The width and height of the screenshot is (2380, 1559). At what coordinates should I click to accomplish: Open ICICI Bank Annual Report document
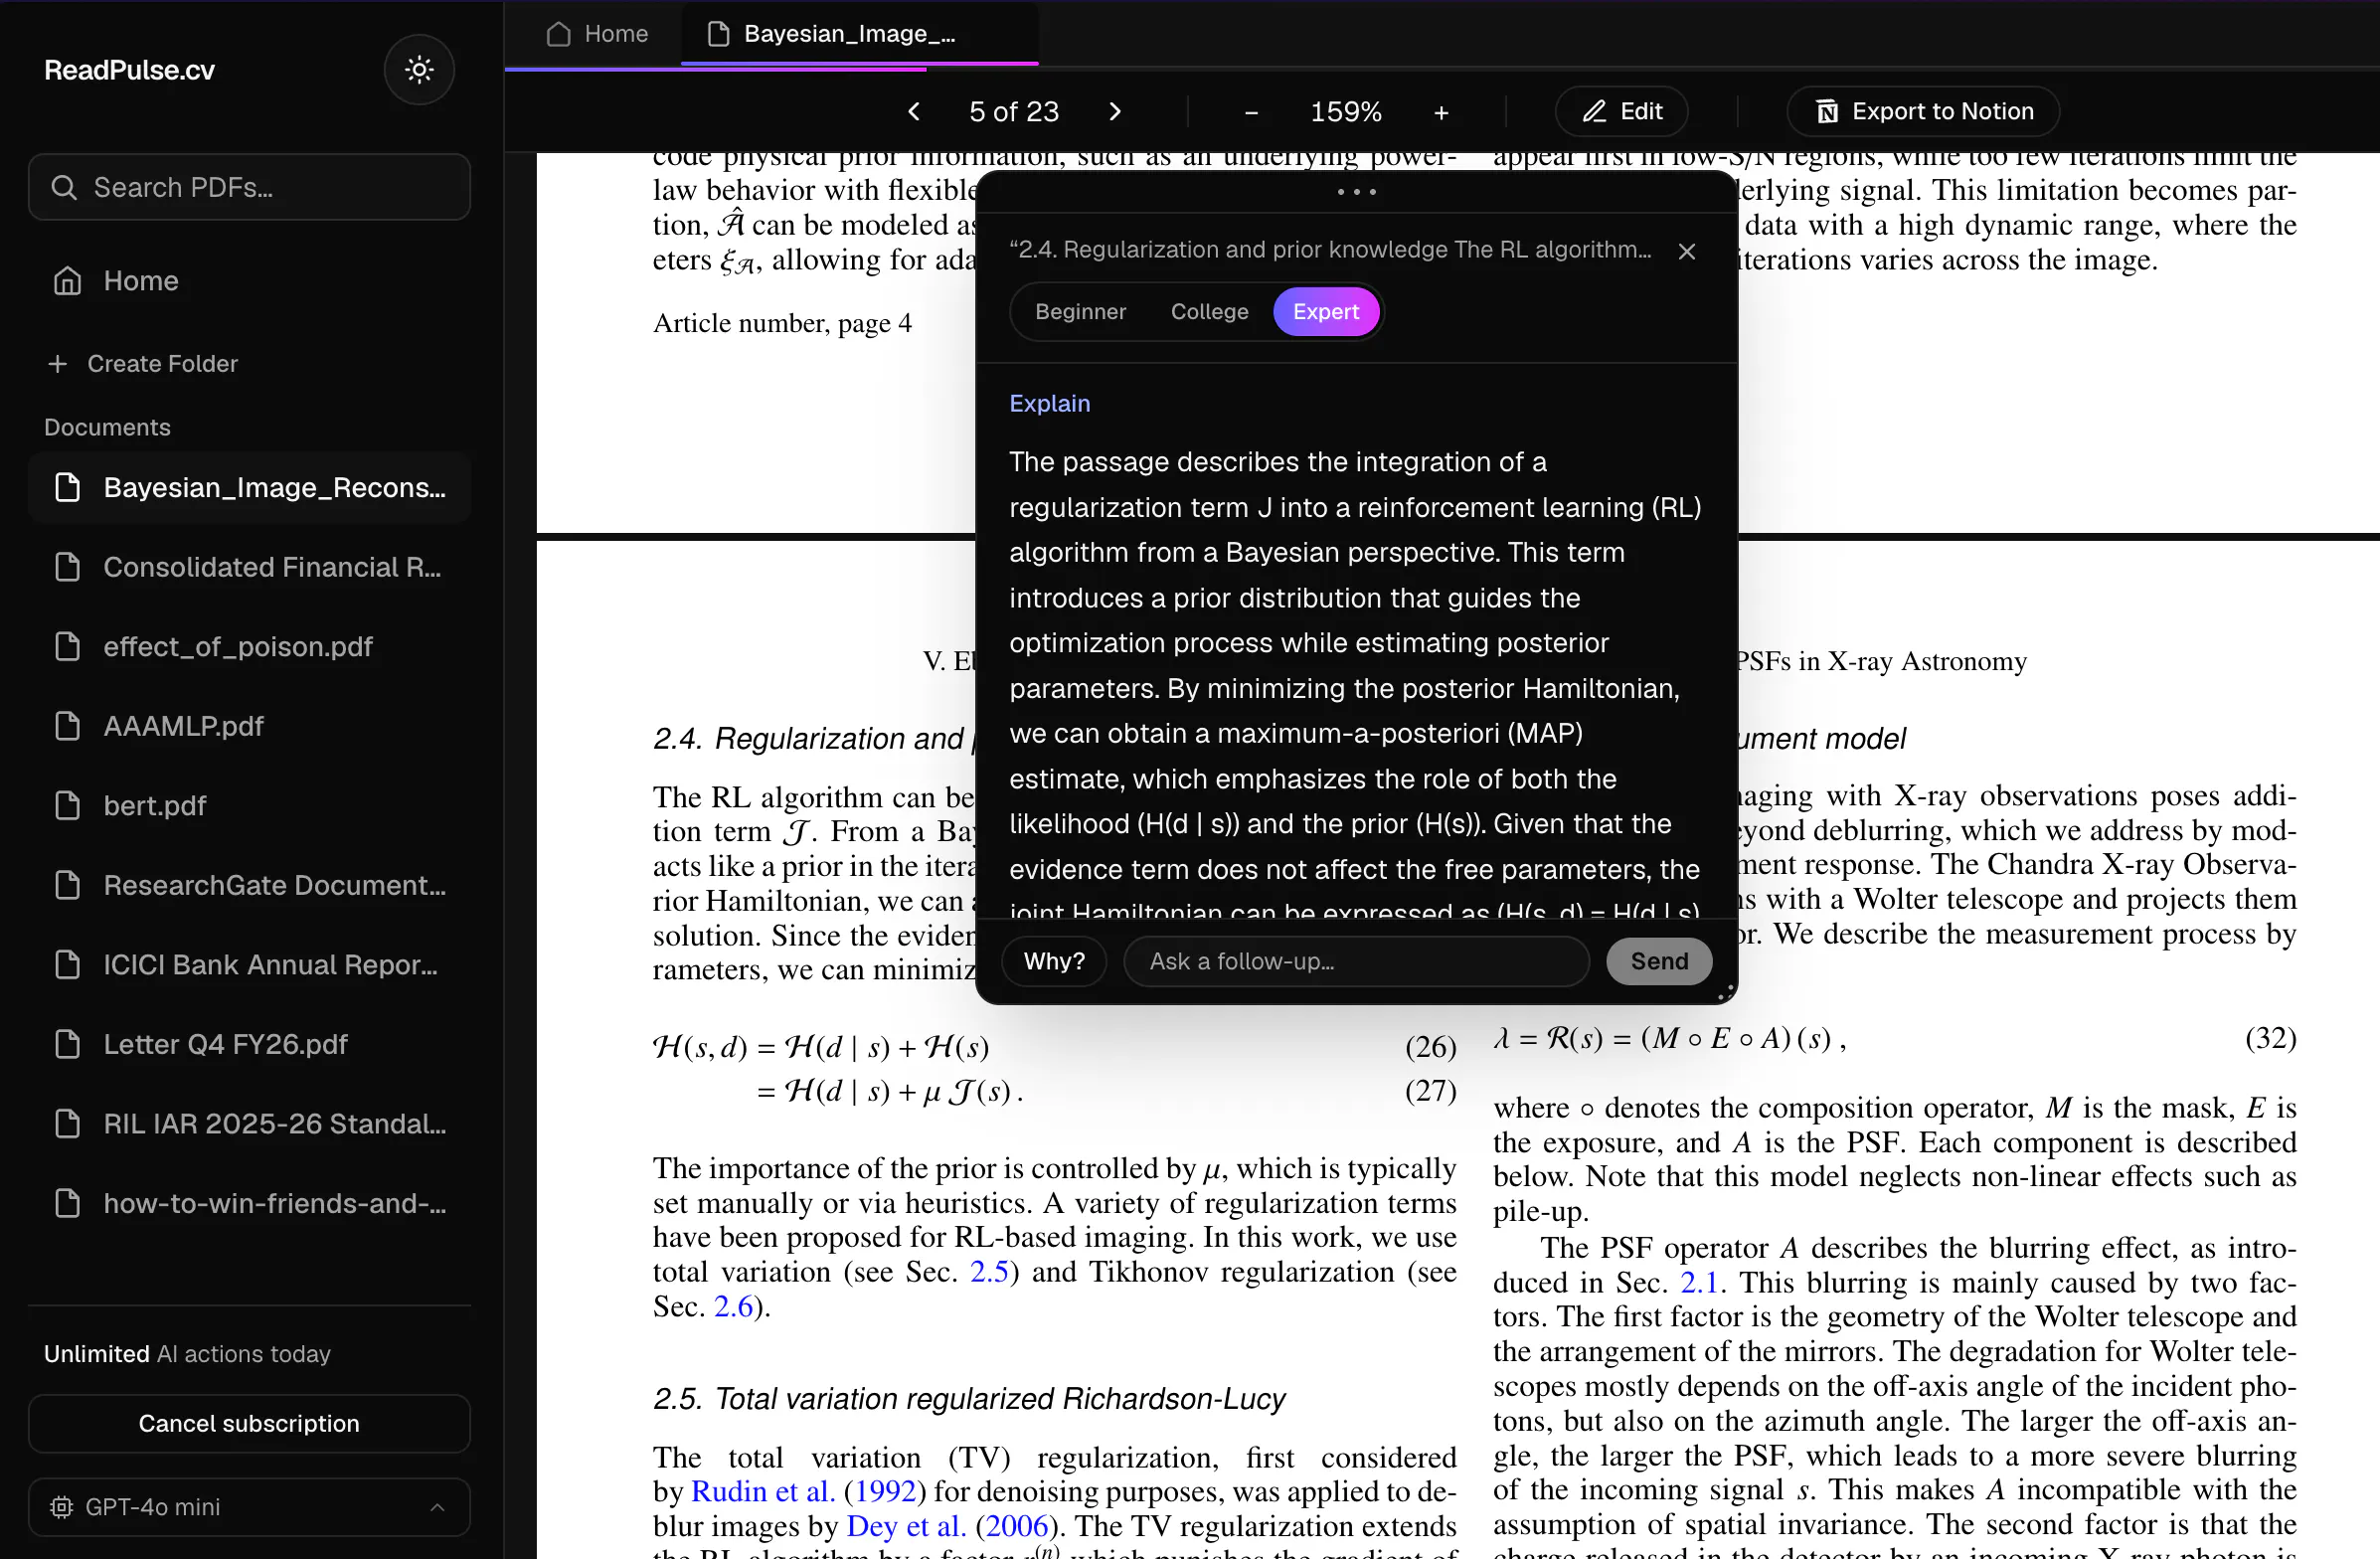[x=249, y=965]
